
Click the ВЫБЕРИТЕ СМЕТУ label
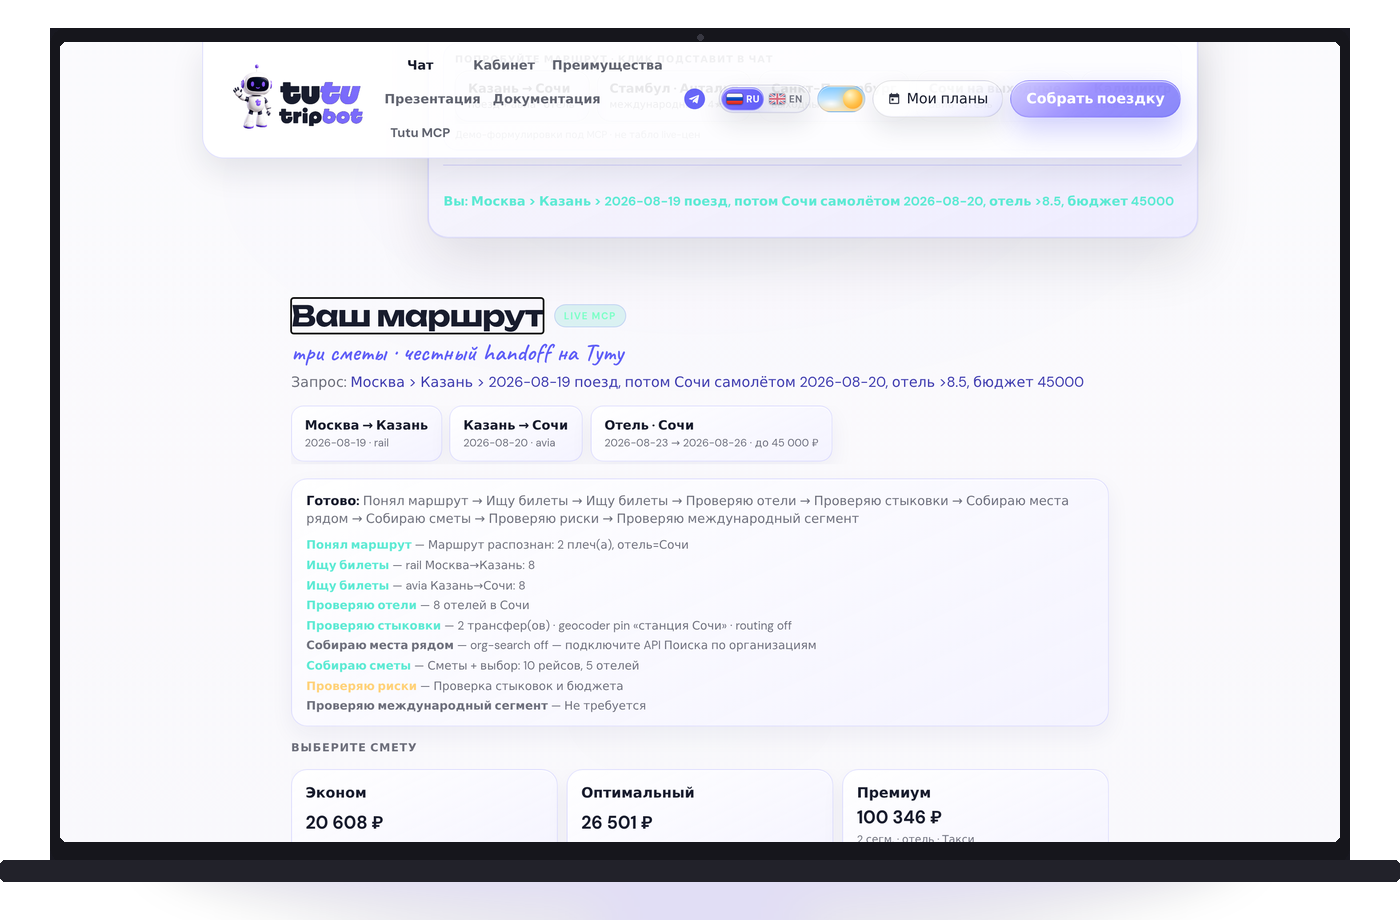coord(354,747)
